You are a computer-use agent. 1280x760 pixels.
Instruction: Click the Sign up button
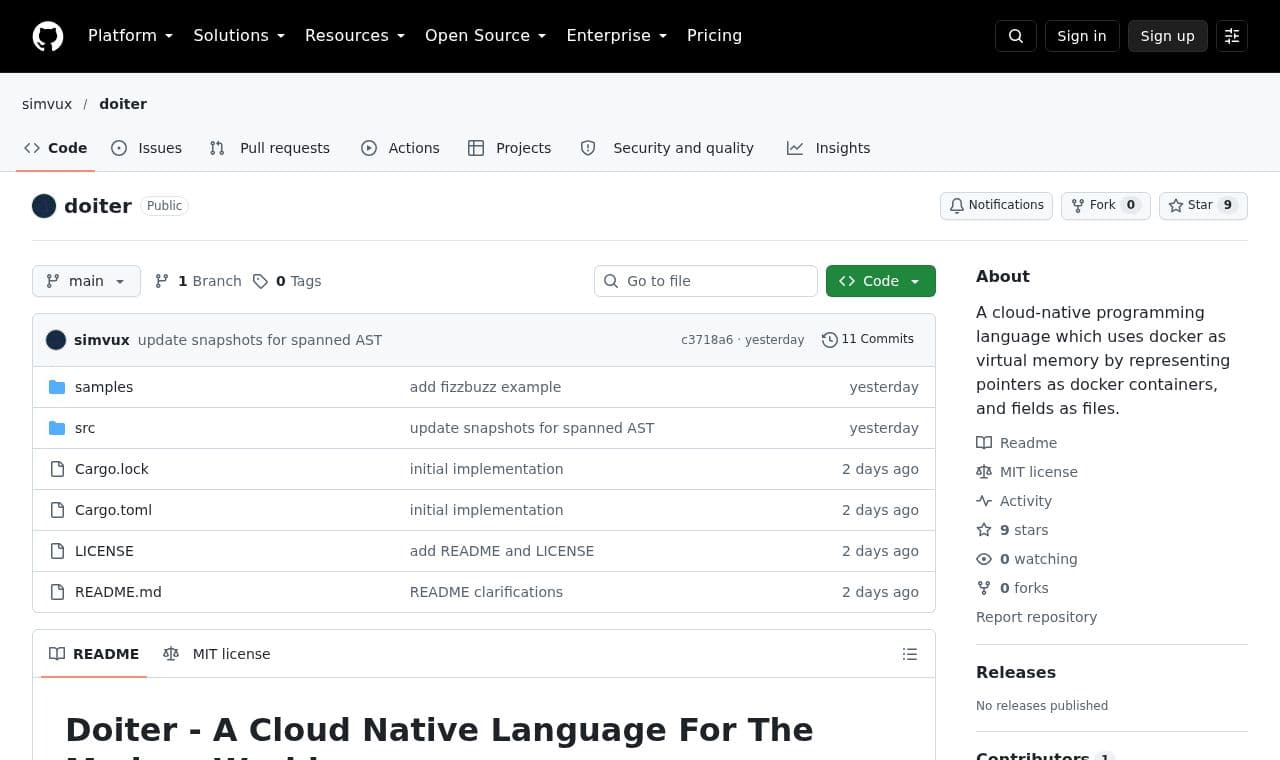tap(1168, 36)
